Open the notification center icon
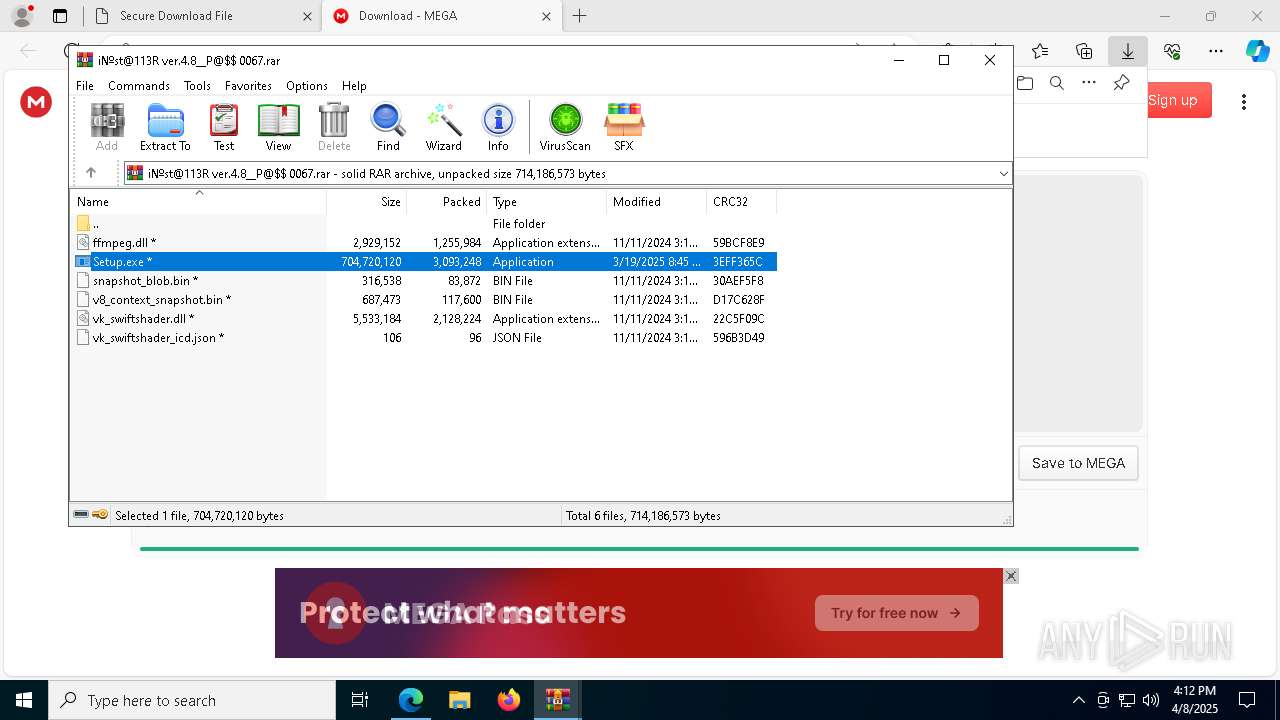The height and width of the screenshot is (720, 1280). 1247,700
